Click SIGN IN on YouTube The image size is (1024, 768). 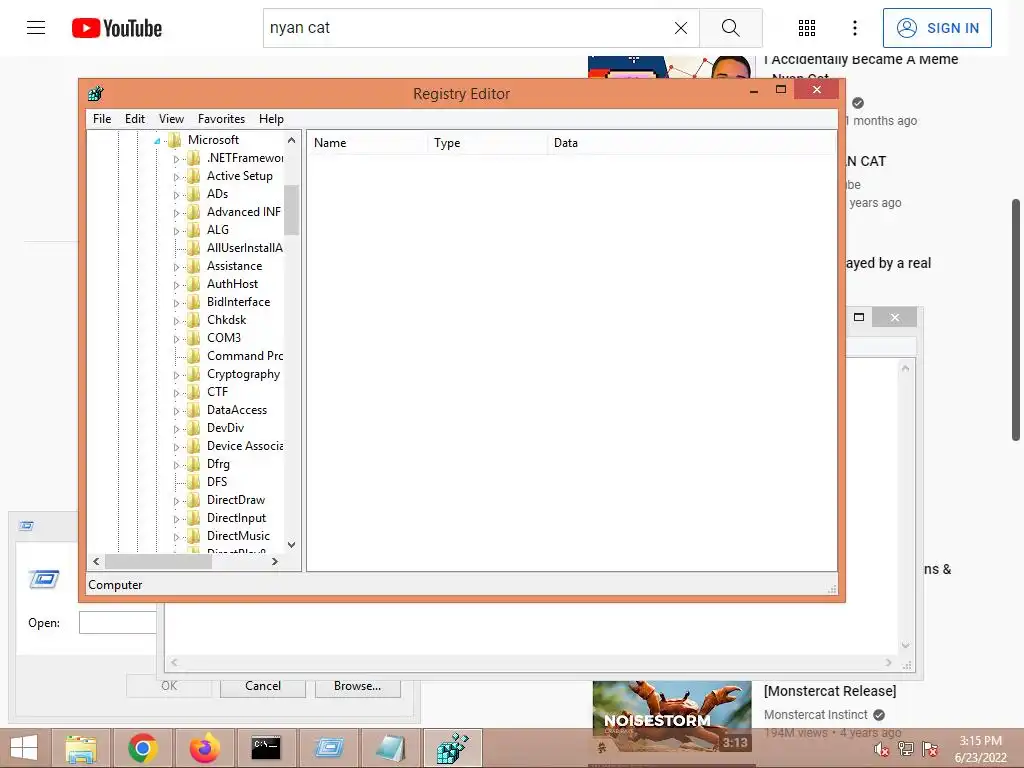click(x=937, y=28)
